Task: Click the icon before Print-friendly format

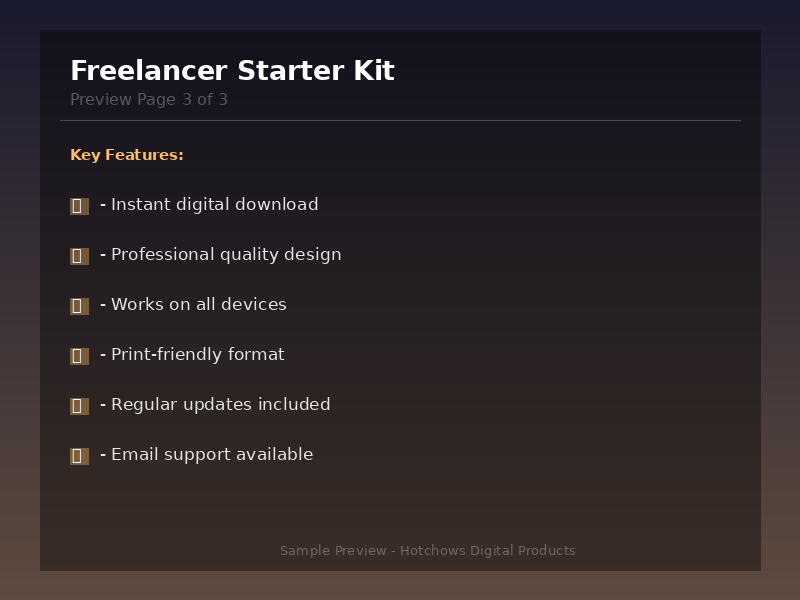Action: tap(79, 356)
